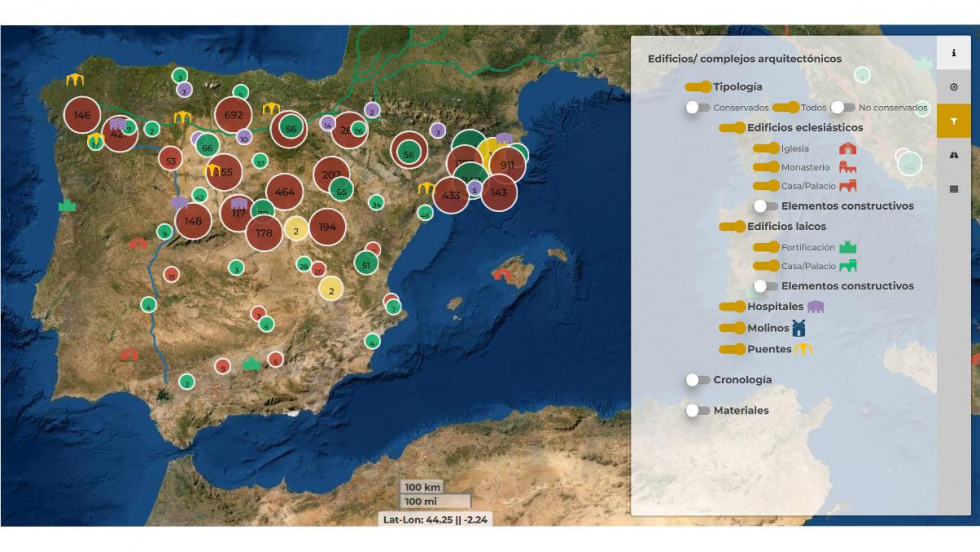Expand the Cronología filter section
The width and height of the screenshot is (980, 552).
(697, 380)
